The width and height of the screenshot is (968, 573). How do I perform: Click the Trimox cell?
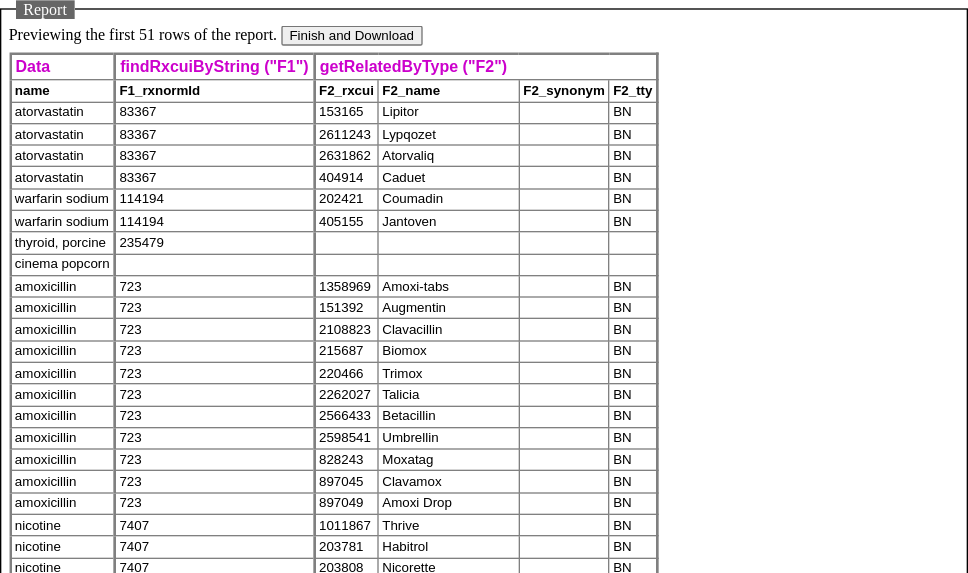point(449,374)
